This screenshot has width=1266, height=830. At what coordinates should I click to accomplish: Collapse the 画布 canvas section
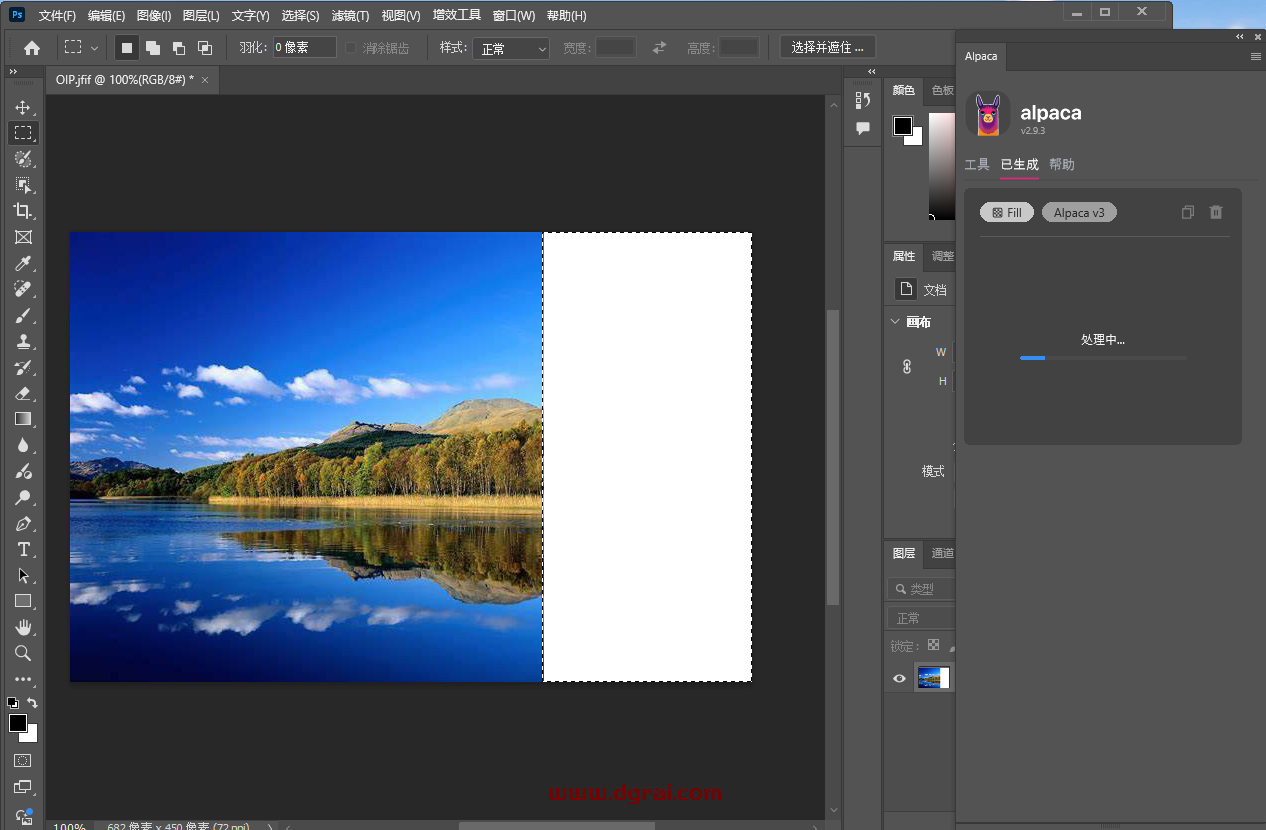tap(895, 322)
